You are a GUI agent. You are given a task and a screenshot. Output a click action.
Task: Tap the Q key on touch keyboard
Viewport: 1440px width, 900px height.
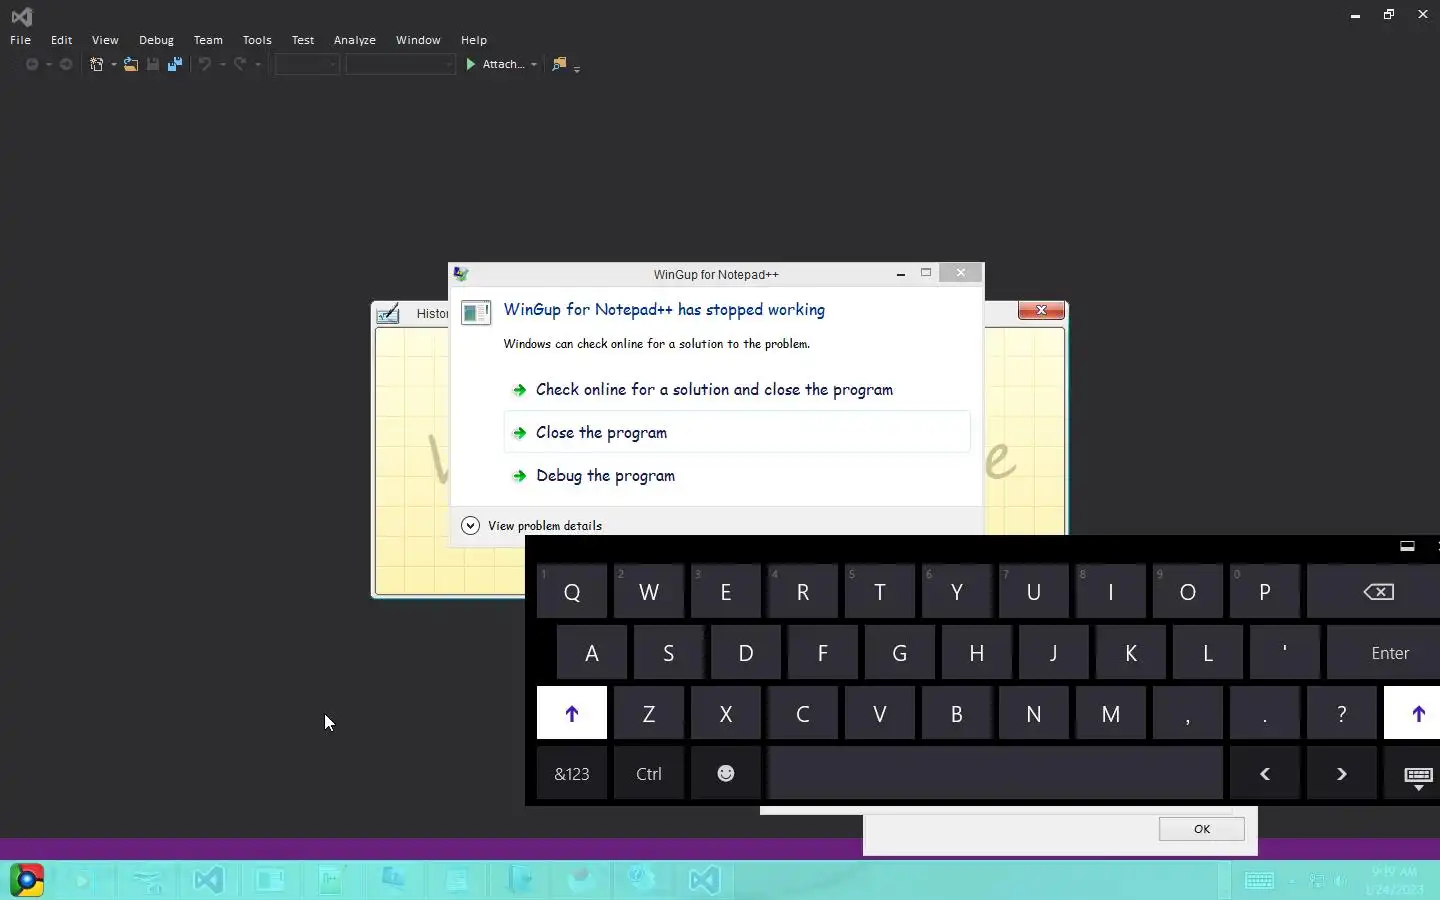click(572, 592)
